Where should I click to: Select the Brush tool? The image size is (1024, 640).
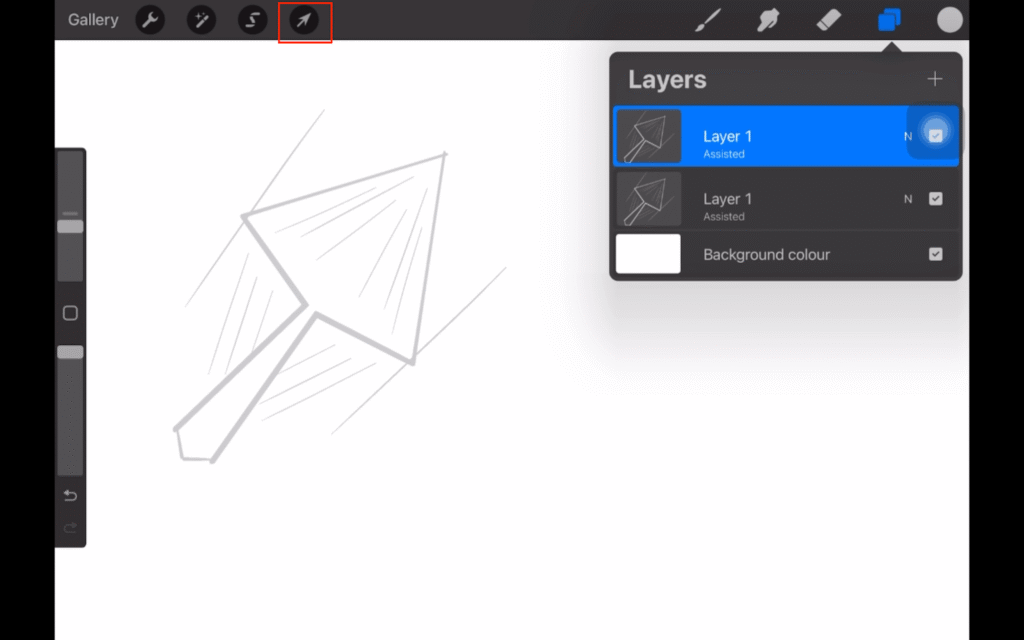click(x=708, y=20)
